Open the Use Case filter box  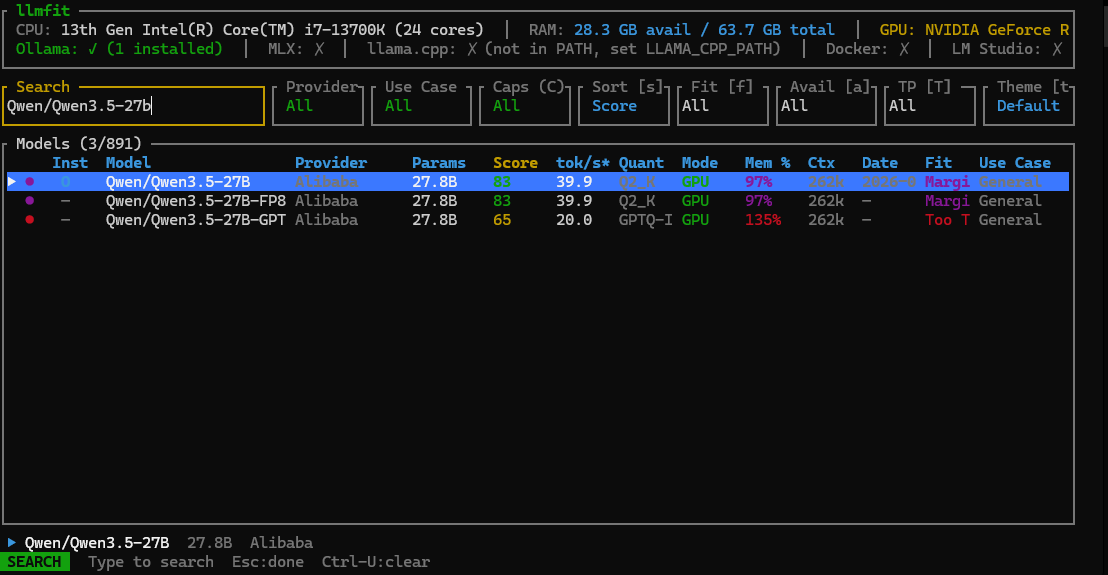(421, 106)
